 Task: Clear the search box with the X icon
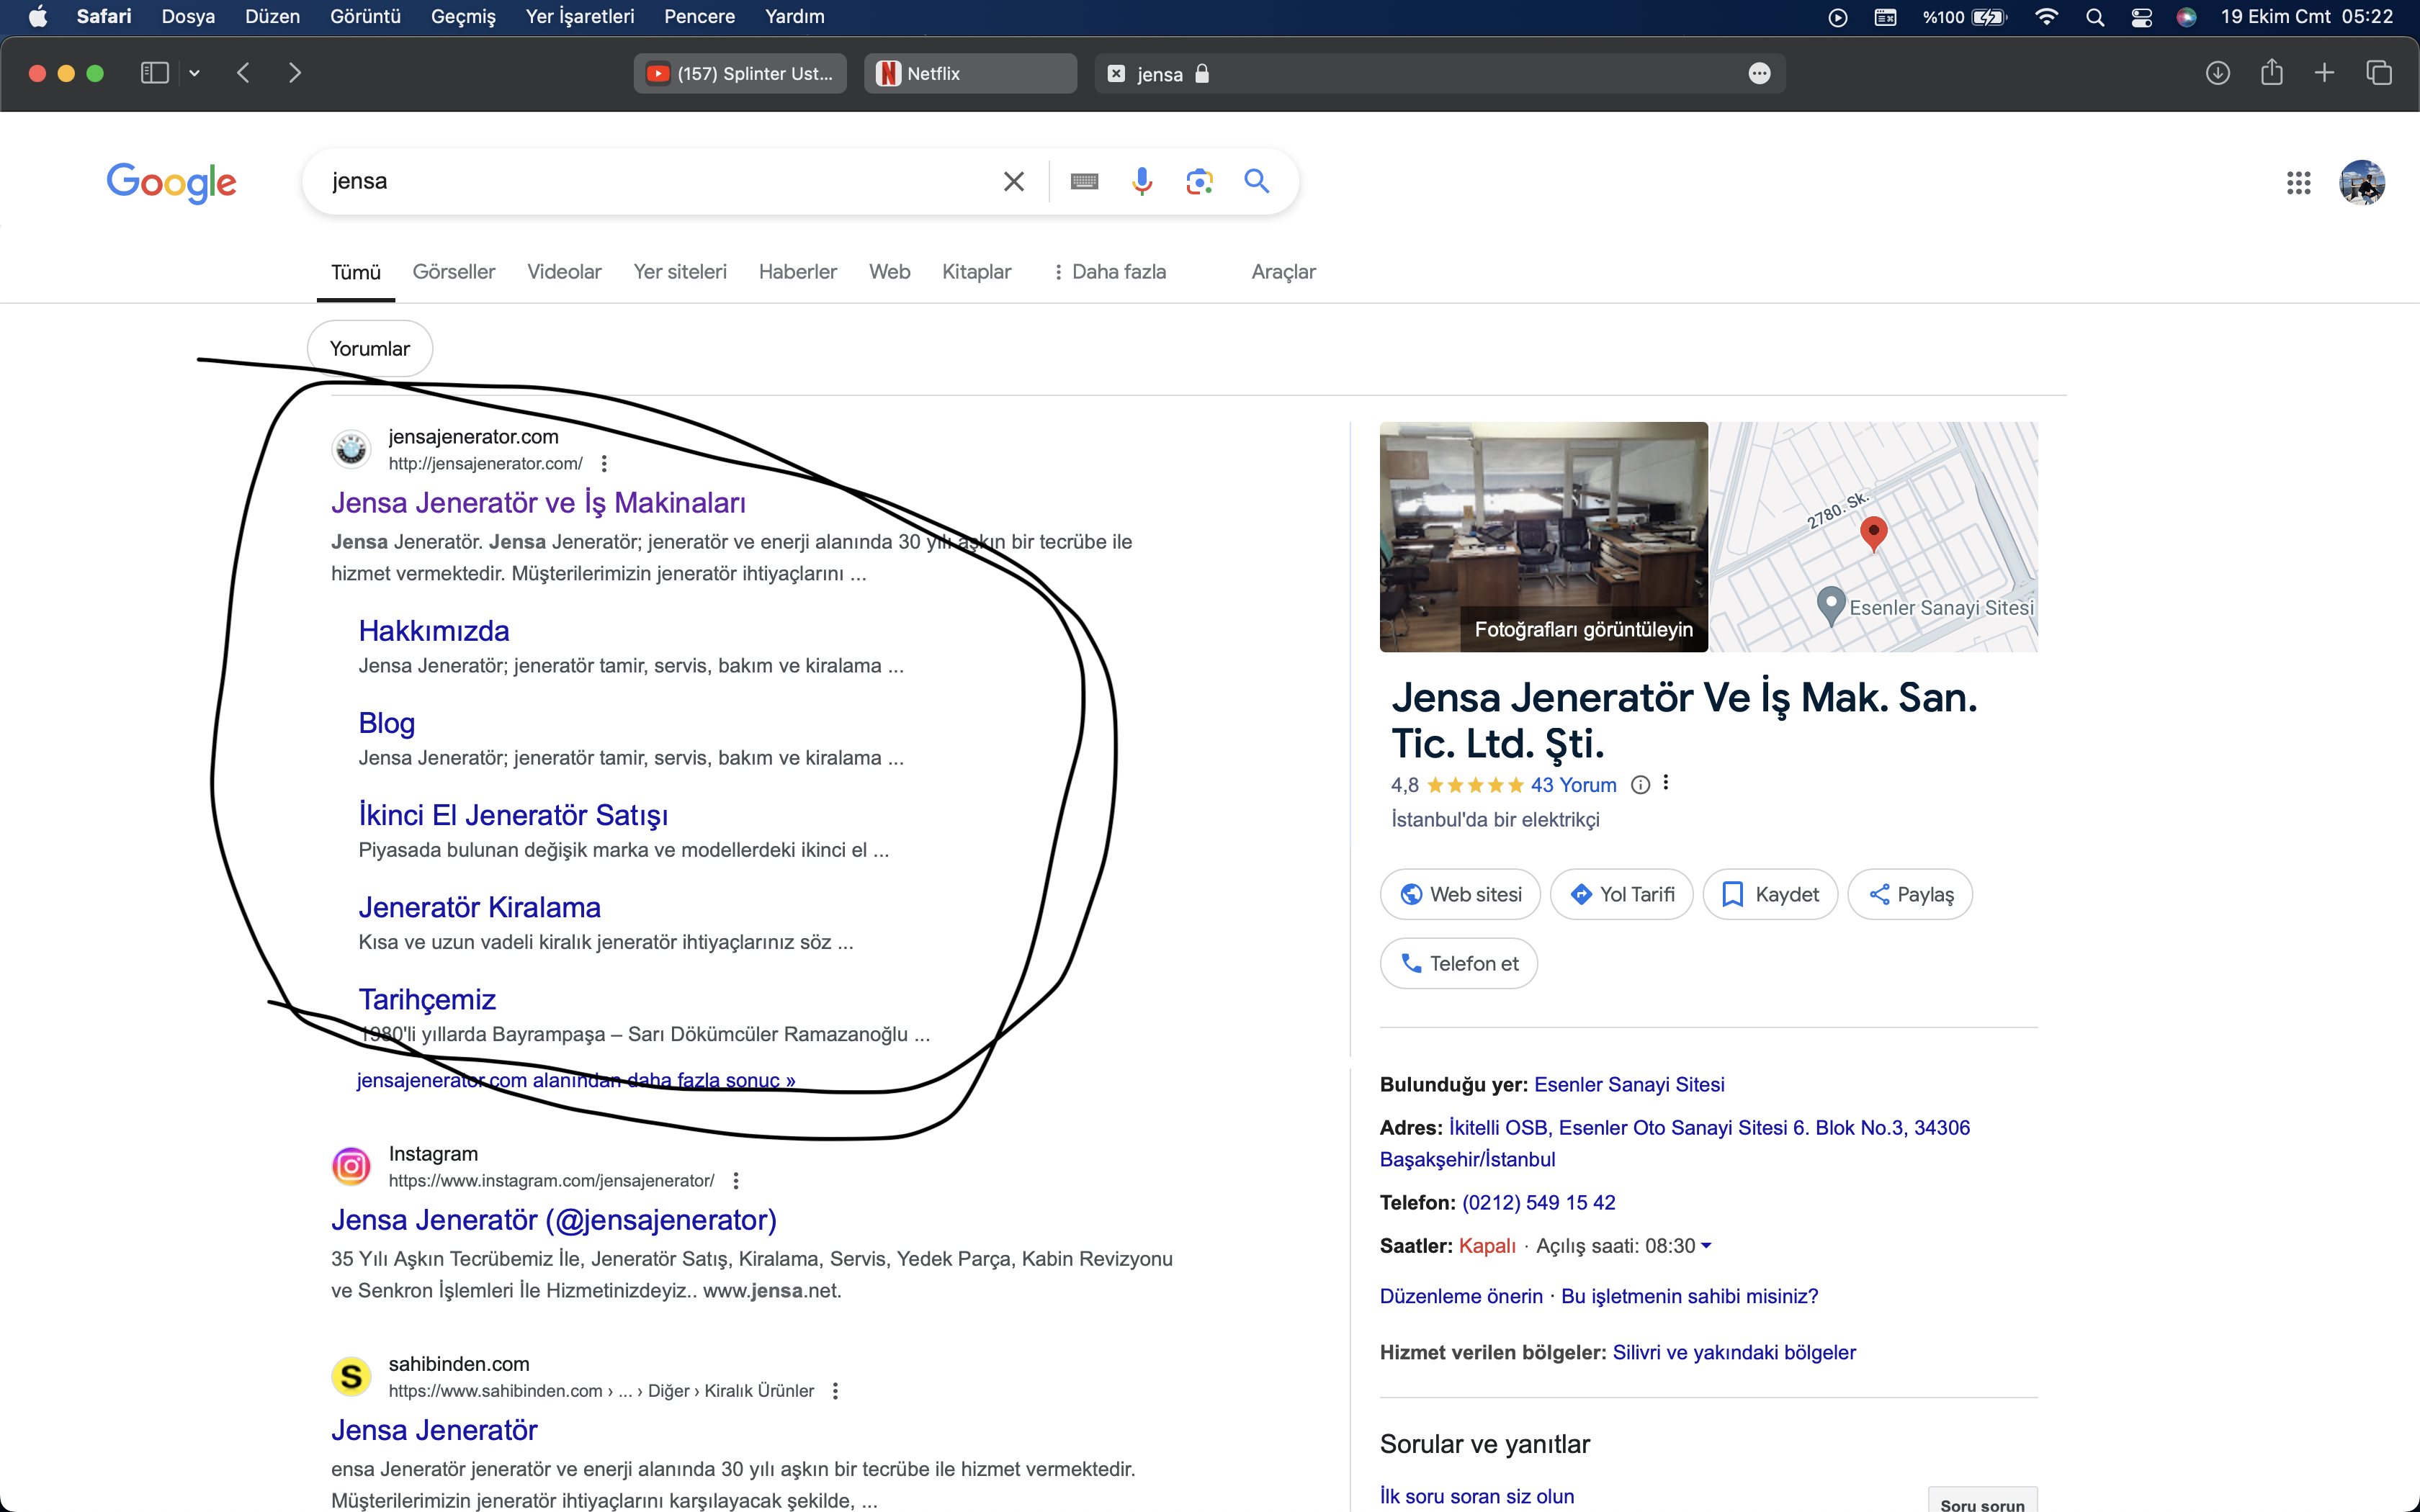click(1013, 181)
